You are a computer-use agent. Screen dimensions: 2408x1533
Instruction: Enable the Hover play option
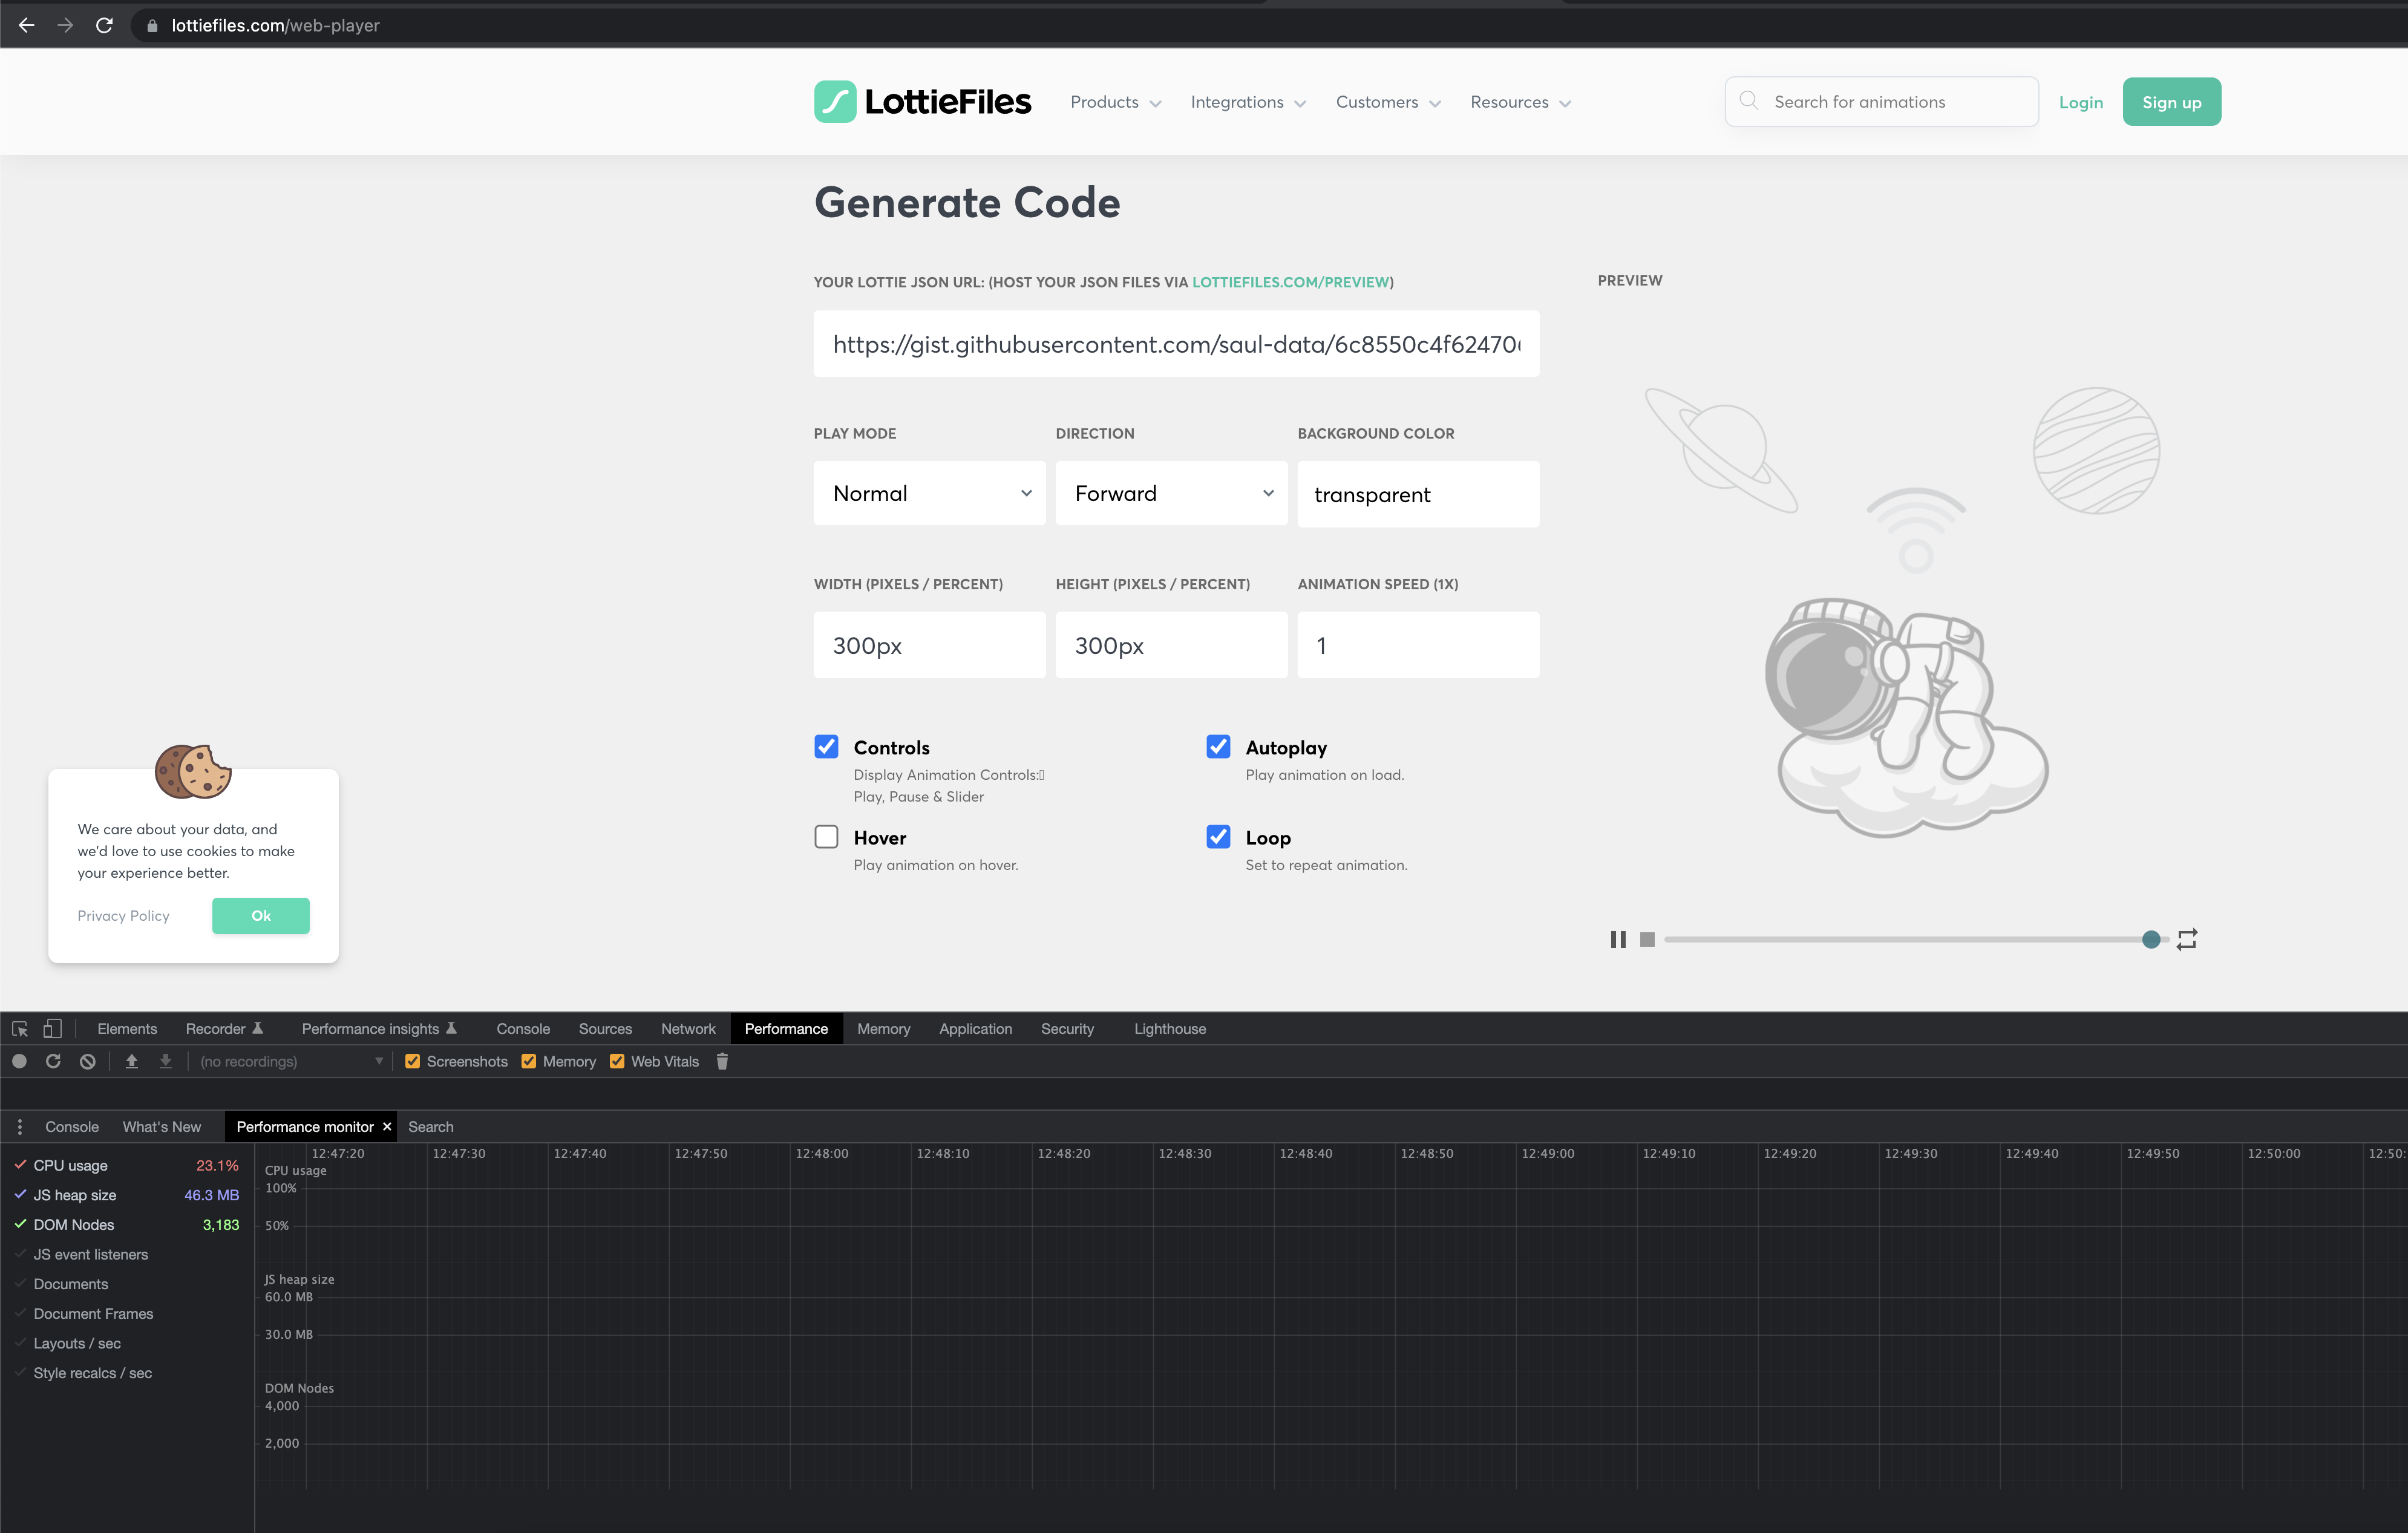click(x=826, y=837)
